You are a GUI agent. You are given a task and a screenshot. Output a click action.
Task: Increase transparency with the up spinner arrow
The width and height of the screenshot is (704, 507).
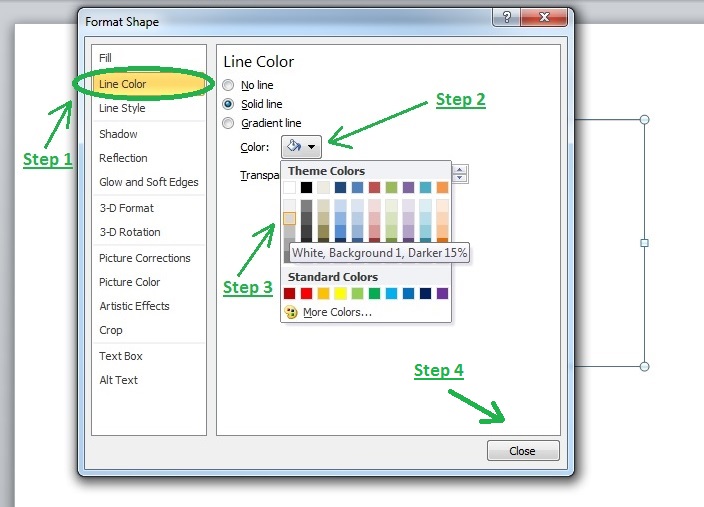[459, 170]
